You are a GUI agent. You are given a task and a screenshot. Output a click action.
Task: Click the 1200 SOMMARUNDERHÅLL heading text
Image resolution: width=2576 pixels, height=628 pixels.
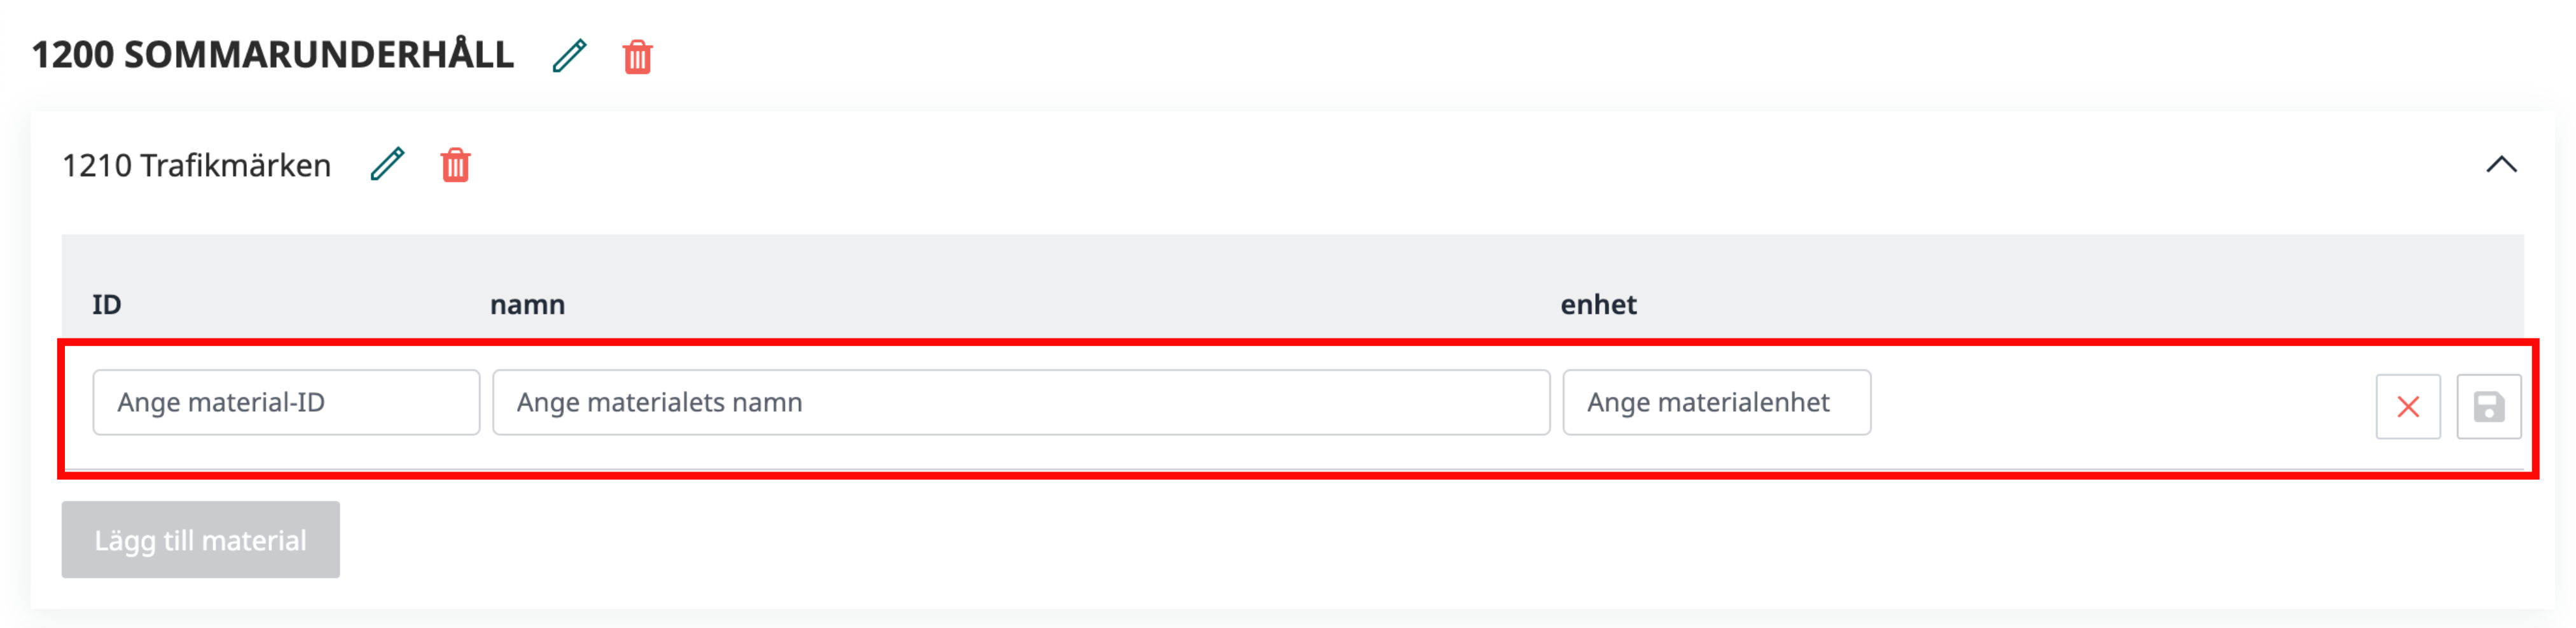point(272,55)
